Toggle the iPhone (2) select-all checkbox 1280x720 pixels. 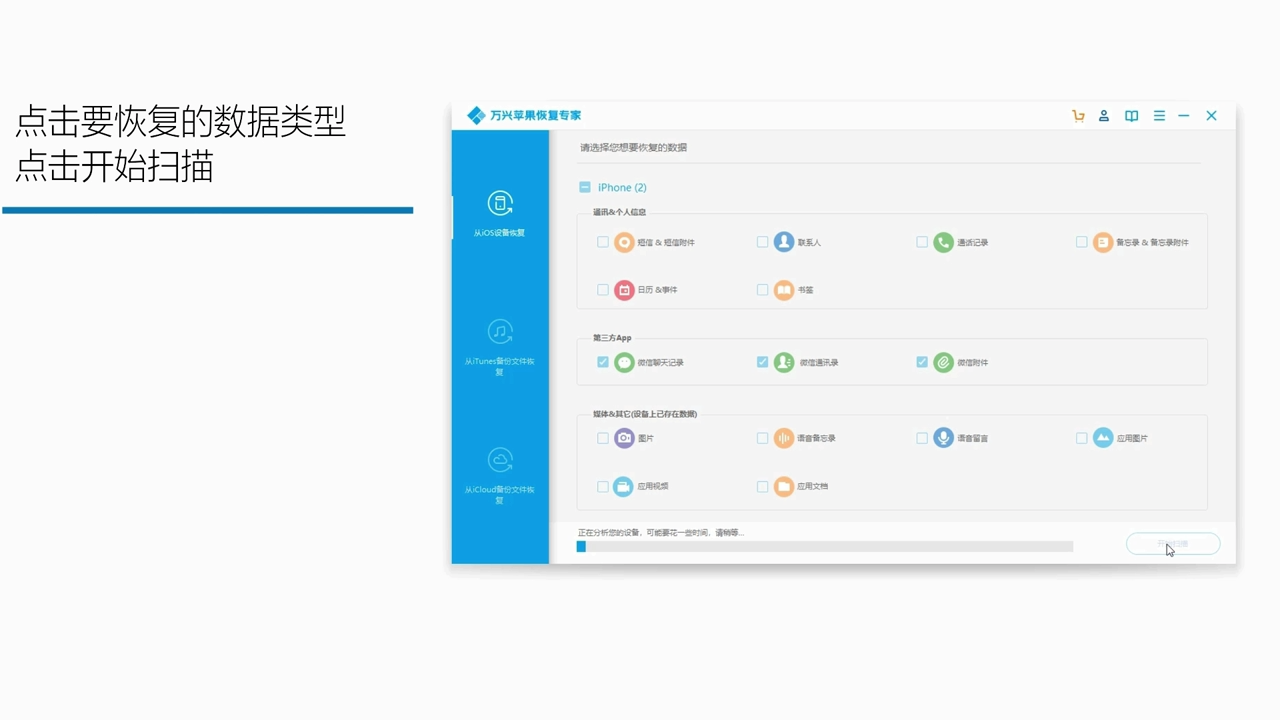585,187
